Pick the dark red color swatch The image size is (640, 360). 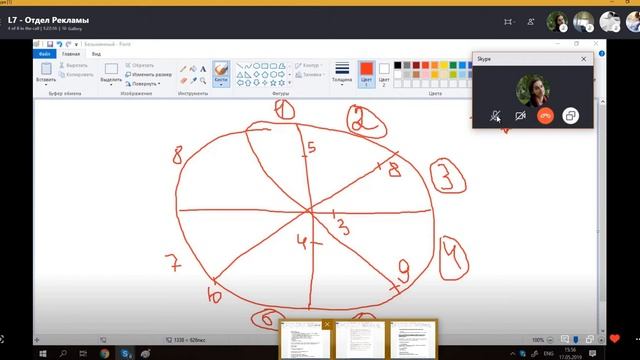coord(416,65)
